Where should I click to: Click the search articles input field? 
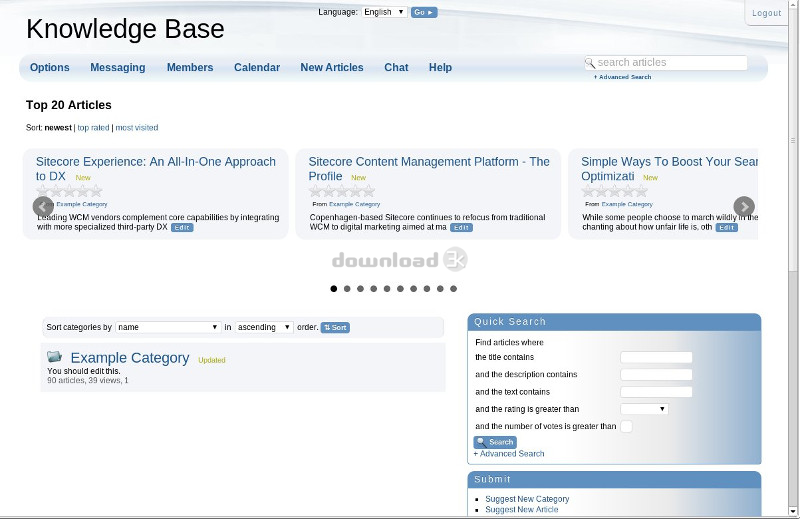(x=666, y=63)
